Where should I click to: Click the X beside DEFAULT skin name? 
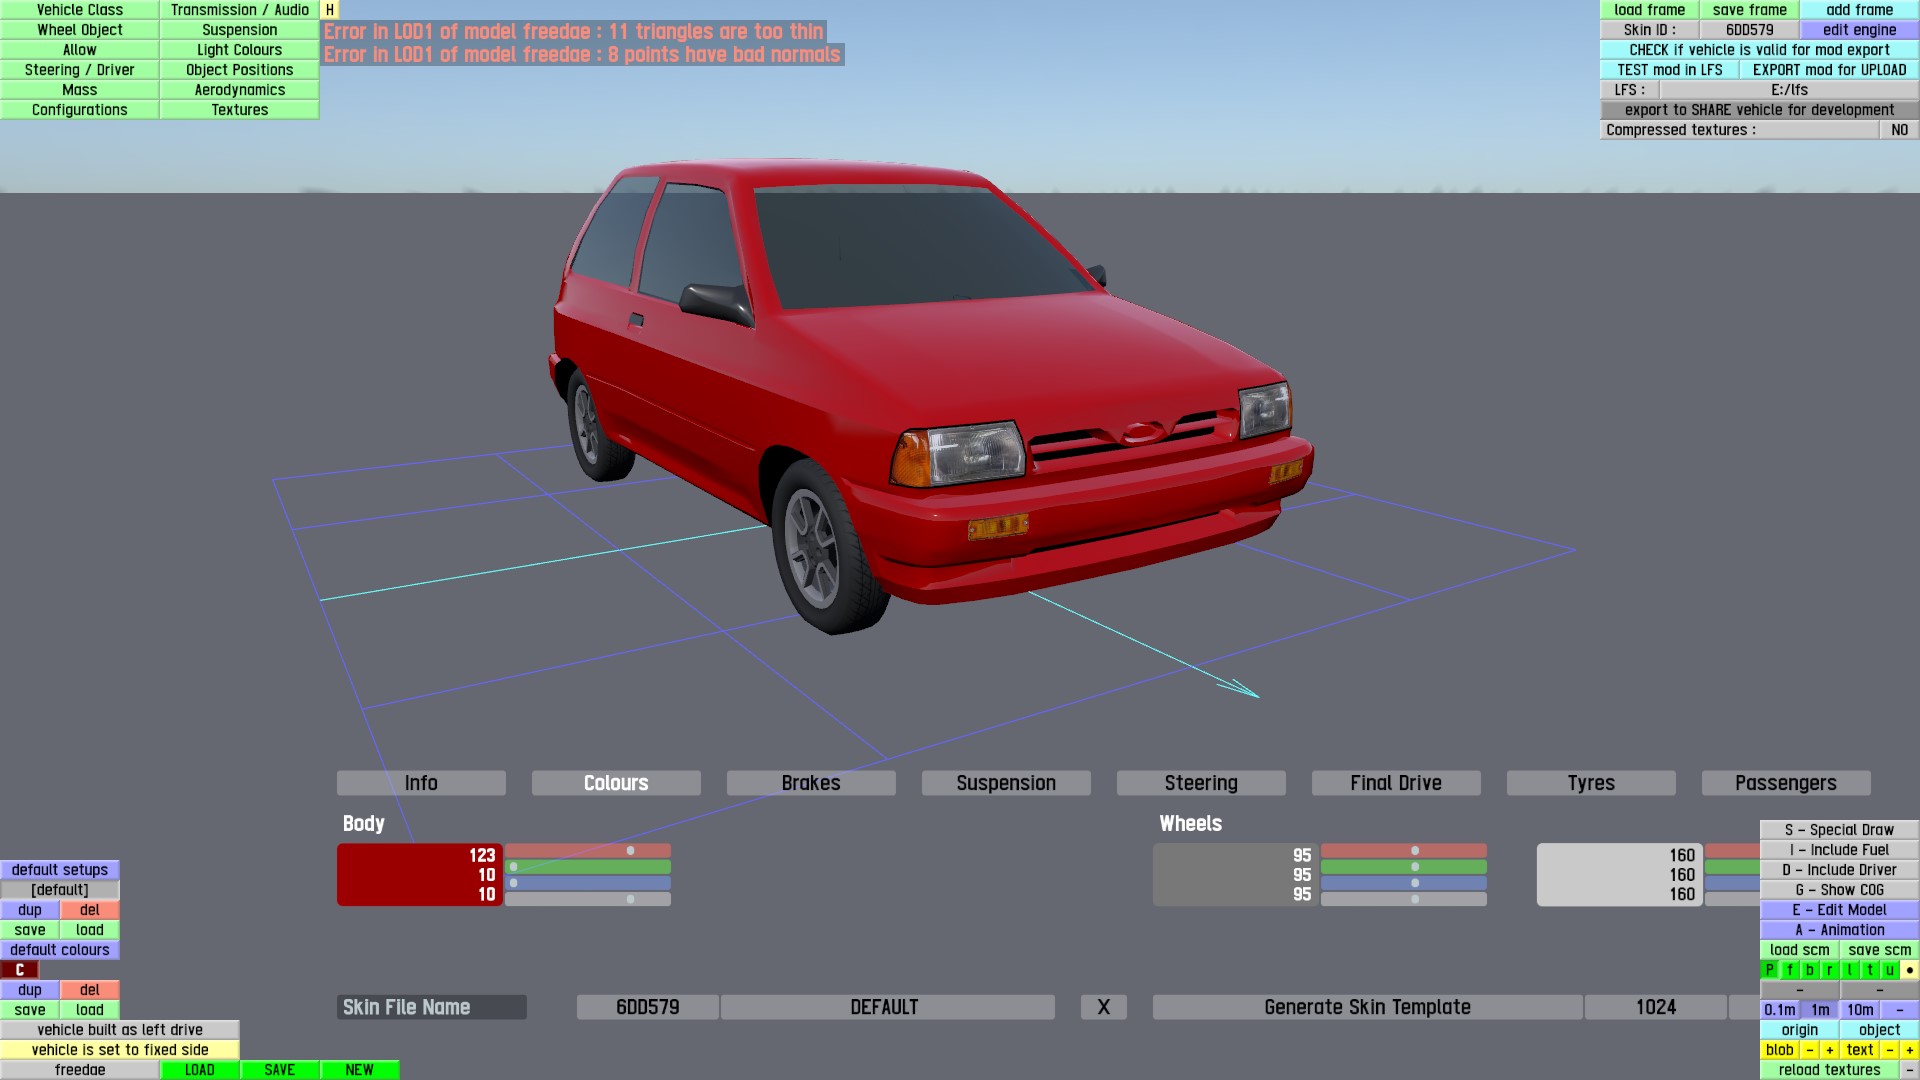click(1103, 1007)
